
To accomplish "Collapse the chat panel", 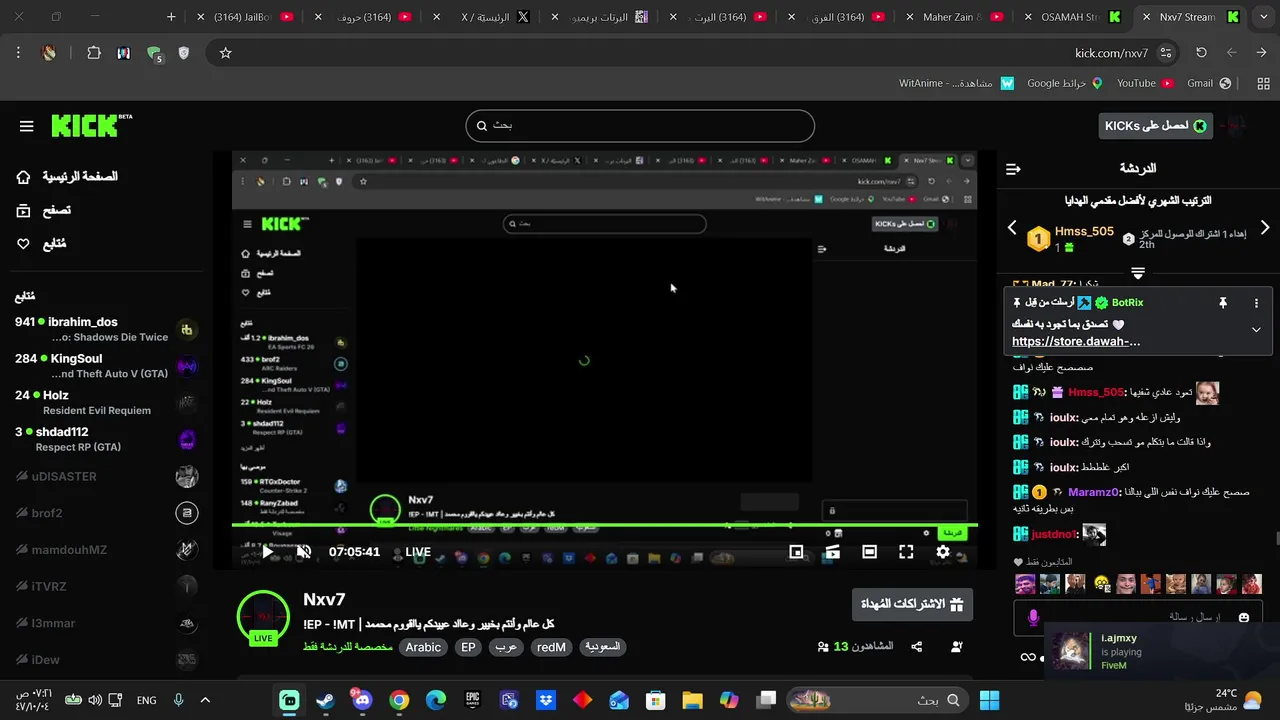I will pos(1013,169).
